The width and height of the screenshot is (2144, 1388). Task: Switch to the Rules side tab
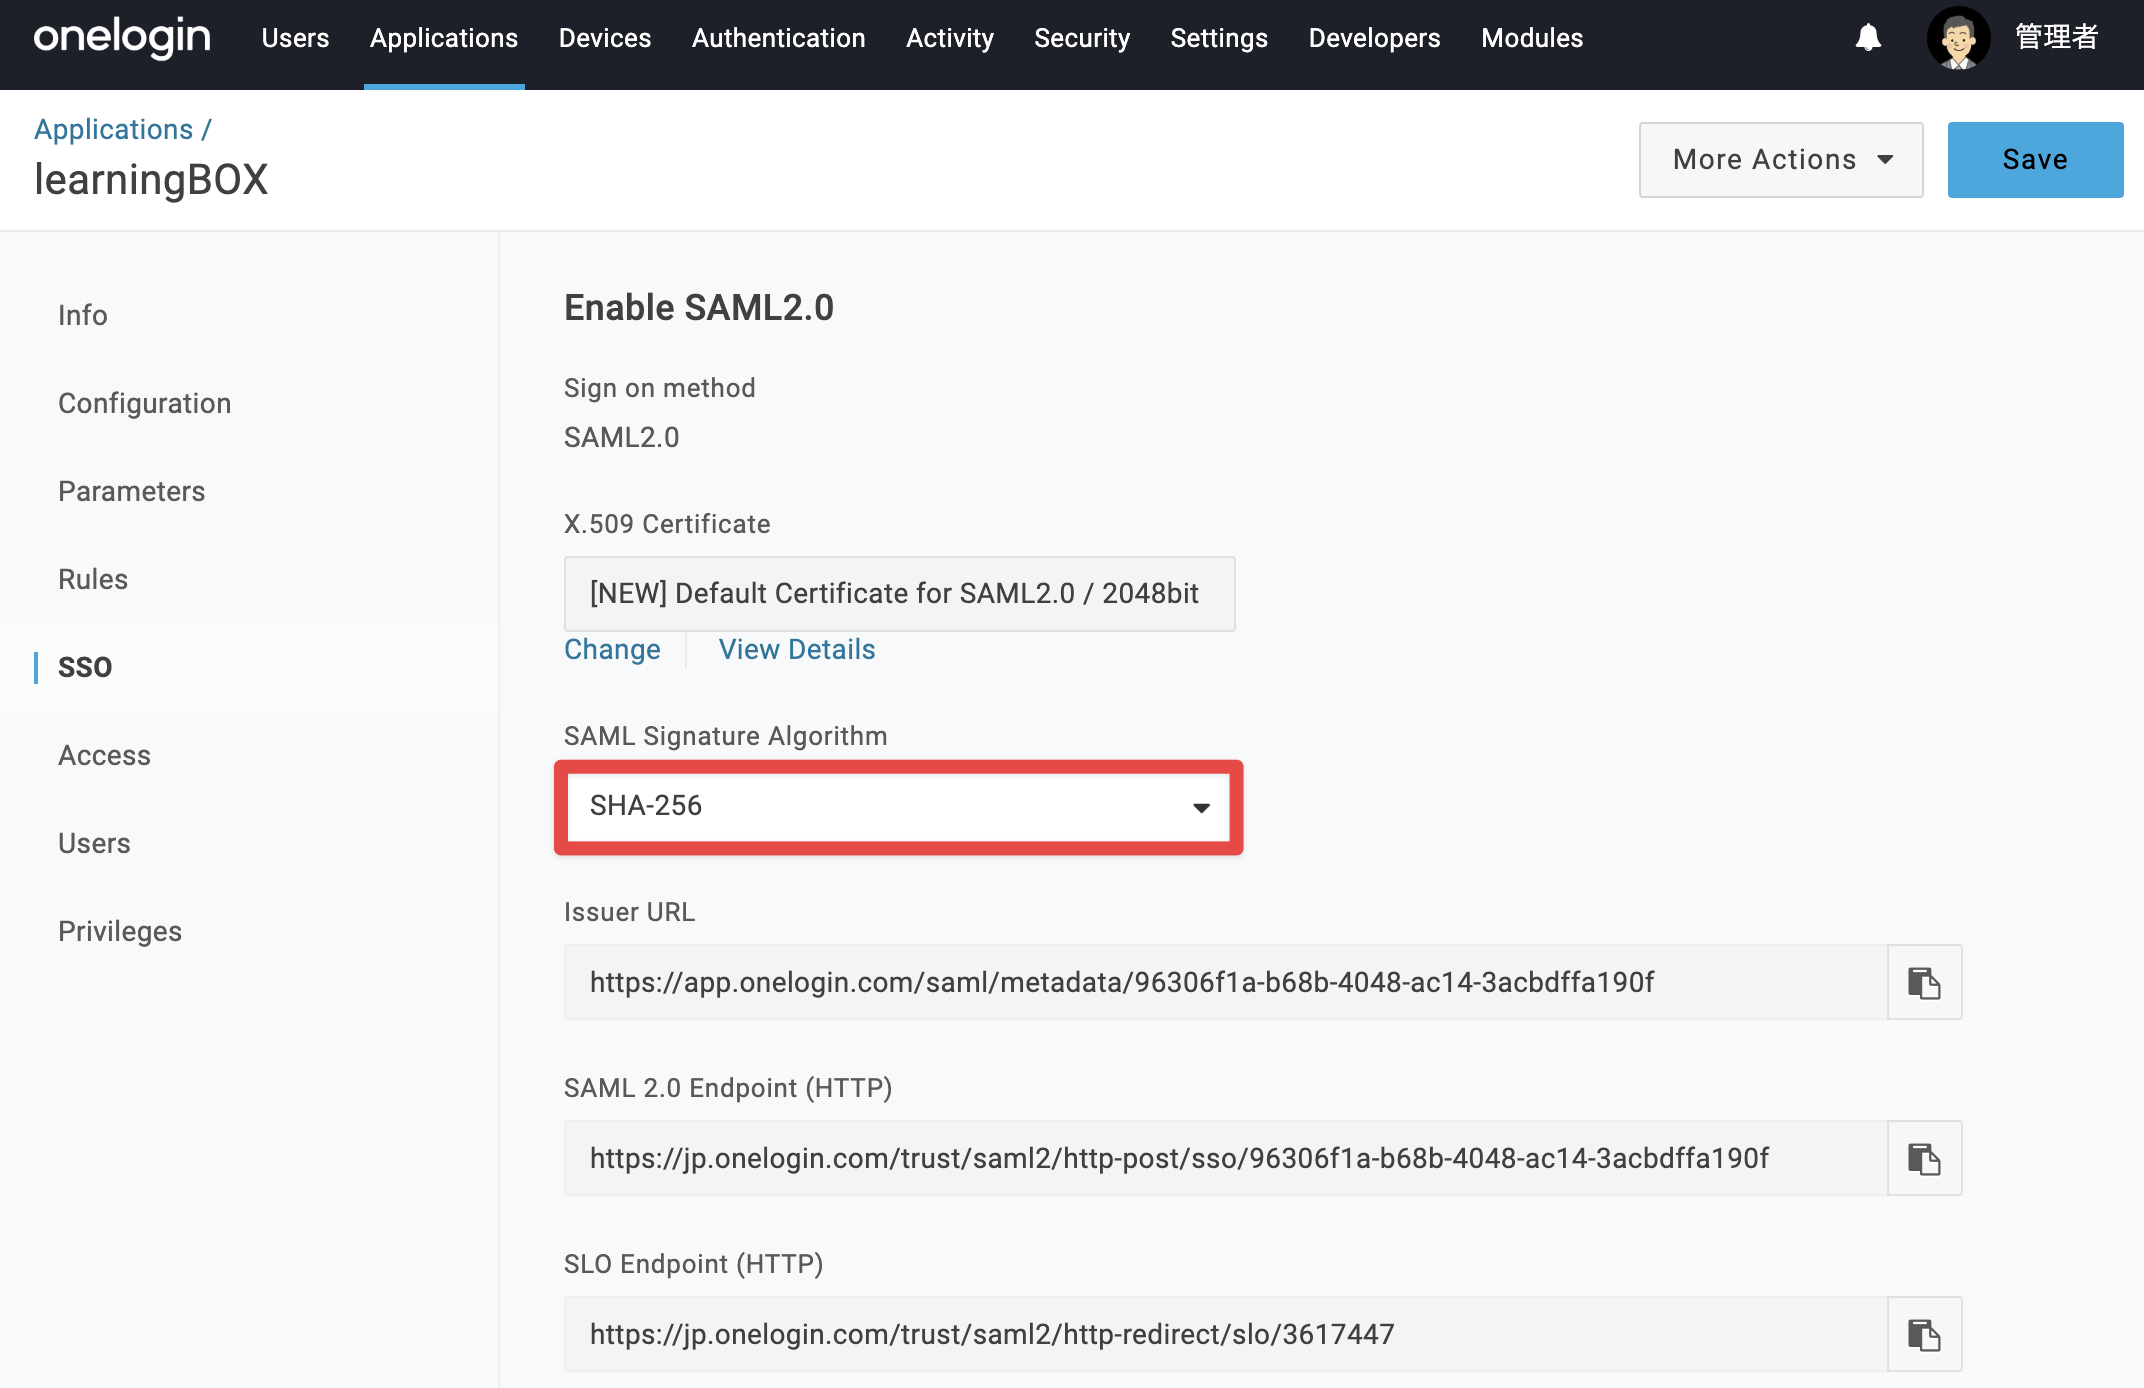[x=93, y=579]
